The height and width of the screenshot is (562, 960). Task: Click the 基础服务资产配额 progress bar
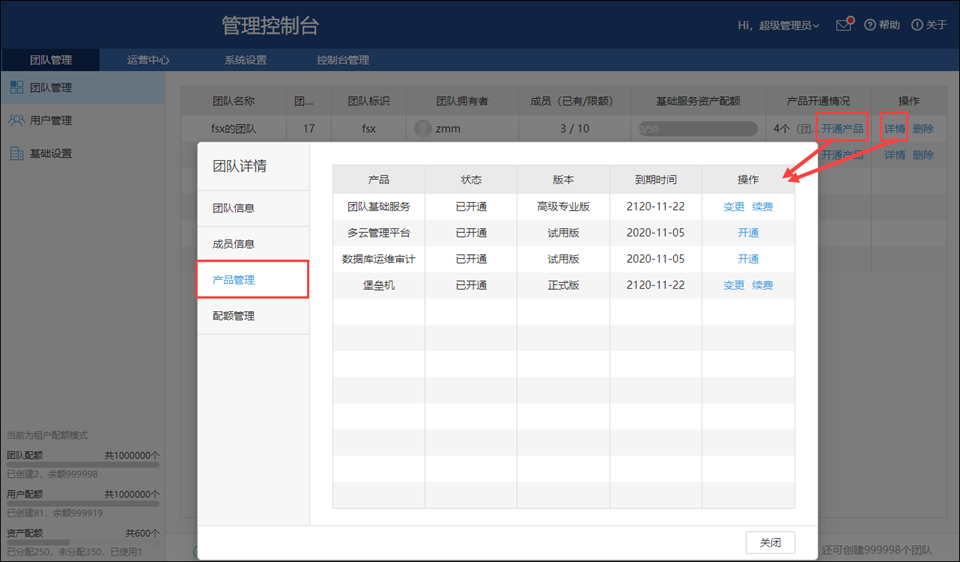coord(698,128)
